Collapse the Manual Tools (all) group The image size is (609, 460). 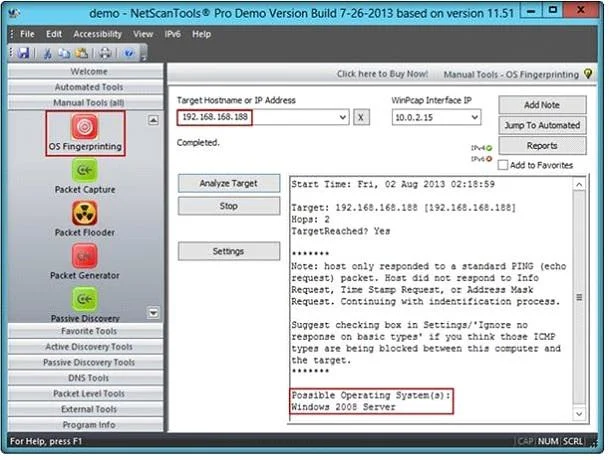click(x=85, y=103)
